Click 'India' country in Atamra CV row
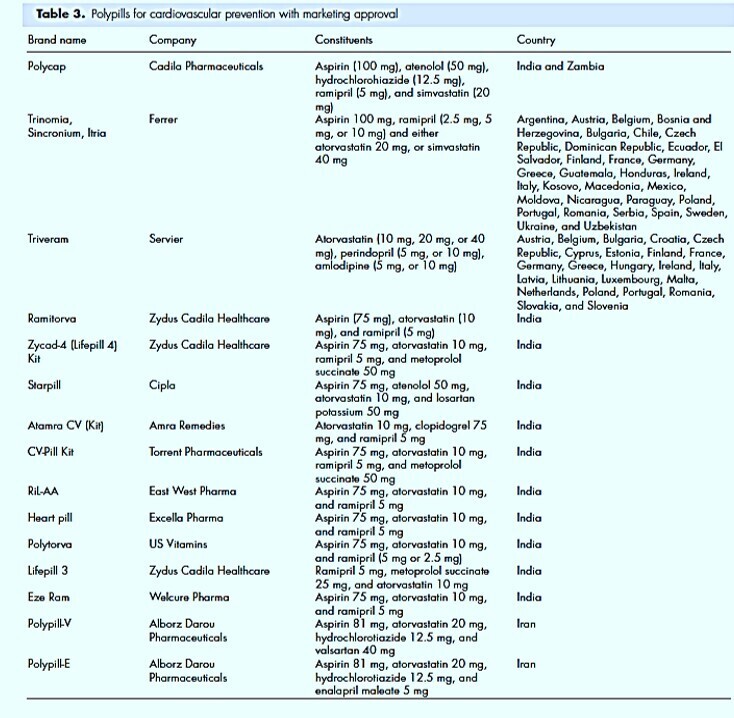 pos(529,425)
